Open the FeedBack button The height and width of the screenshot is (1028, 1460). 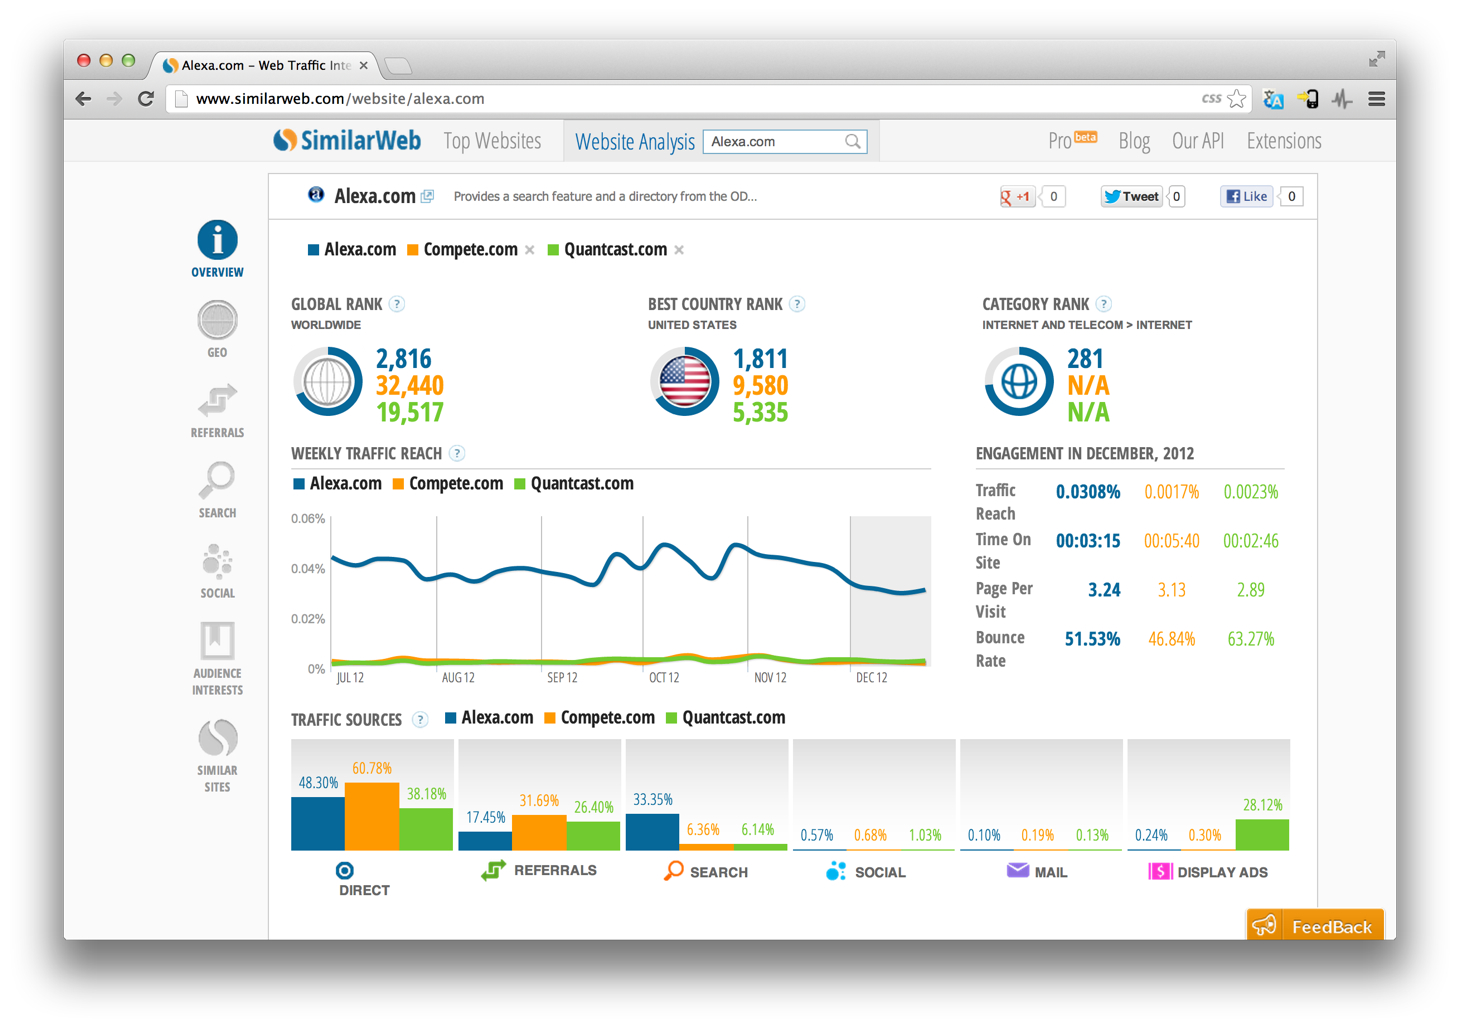tap(1315, 925)
